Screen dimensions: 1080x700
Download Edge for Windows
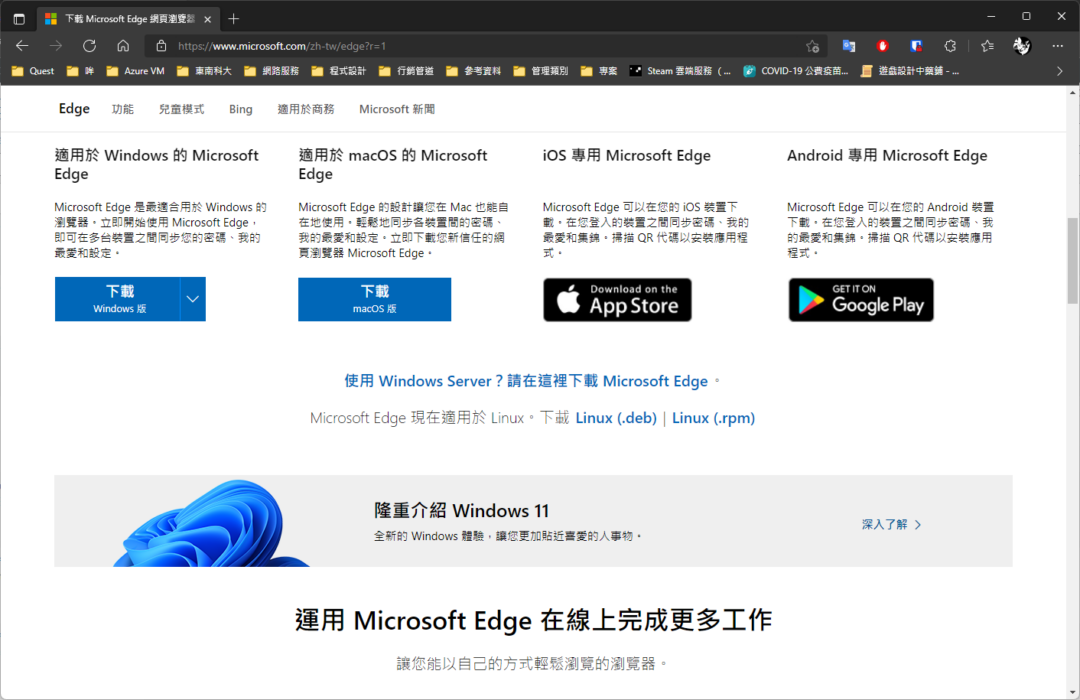pos(117,299)
